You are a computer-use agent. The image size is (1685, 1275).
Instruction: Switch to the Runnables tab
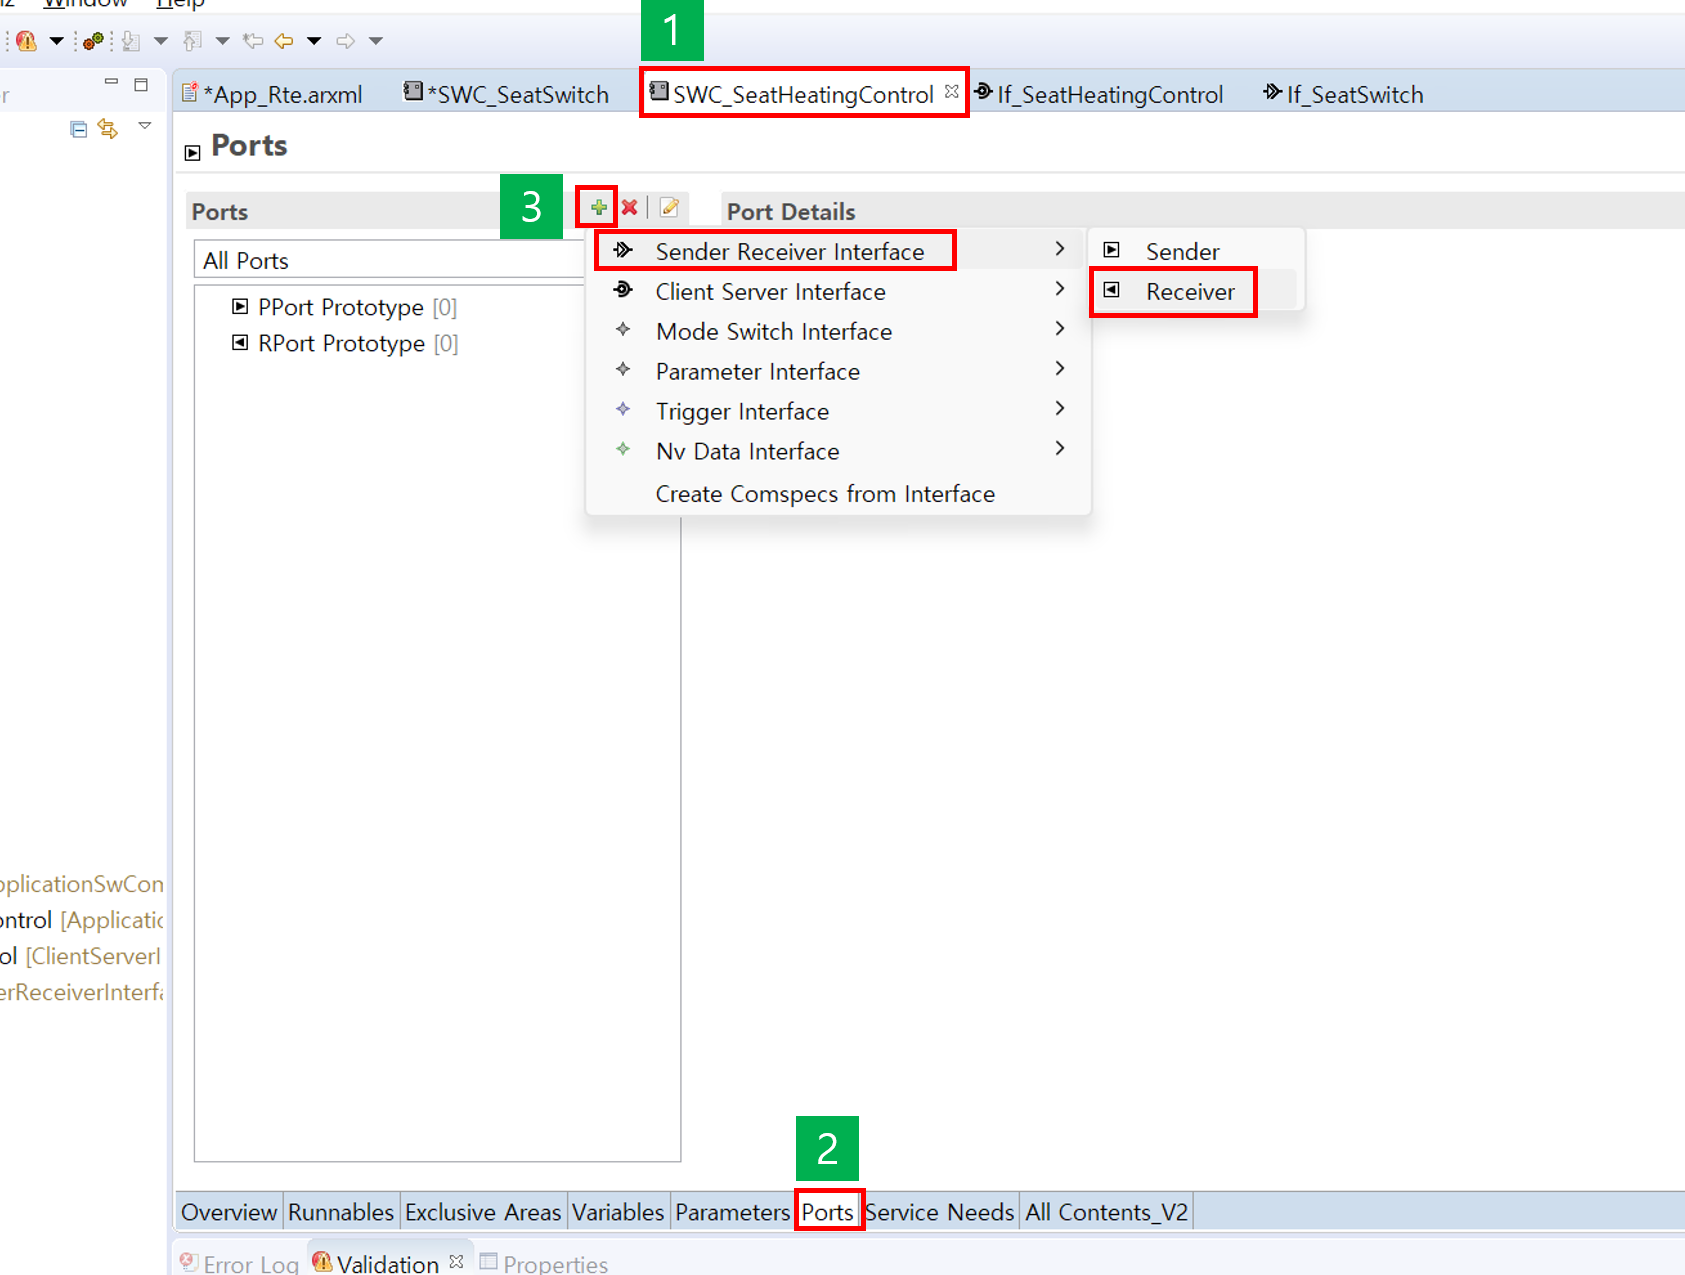point(340,1212)
